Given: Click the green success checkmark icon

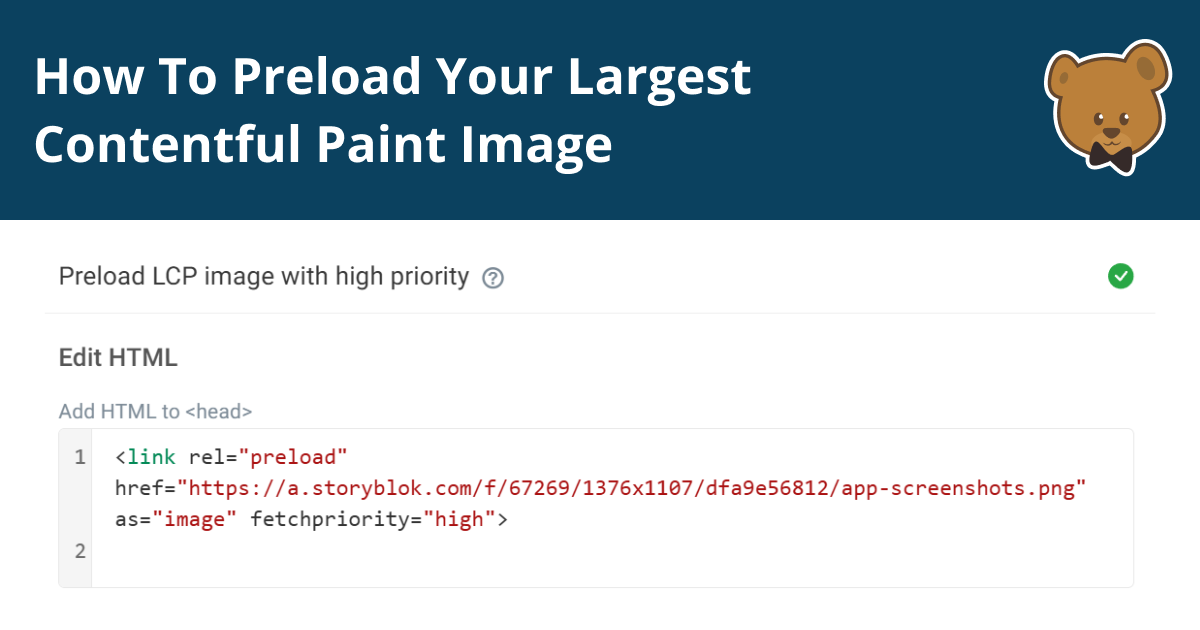Looking at the screenshot, I should point(1121,276).
